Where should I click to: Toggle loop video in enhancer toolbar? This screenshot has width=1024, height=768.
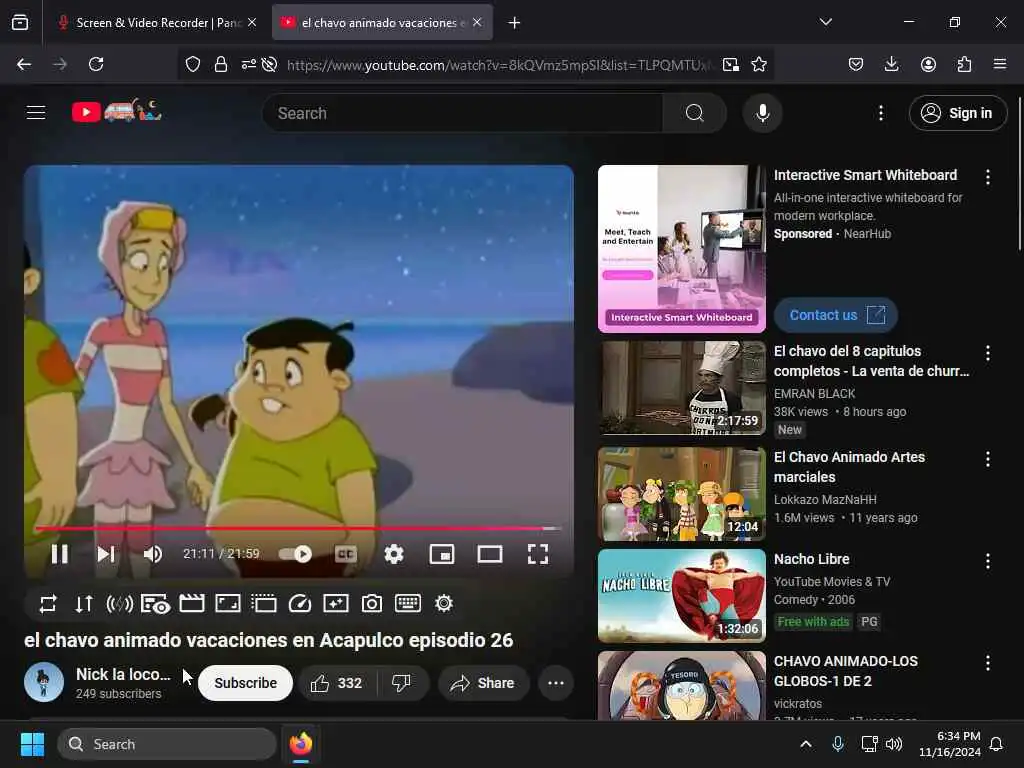48,603
